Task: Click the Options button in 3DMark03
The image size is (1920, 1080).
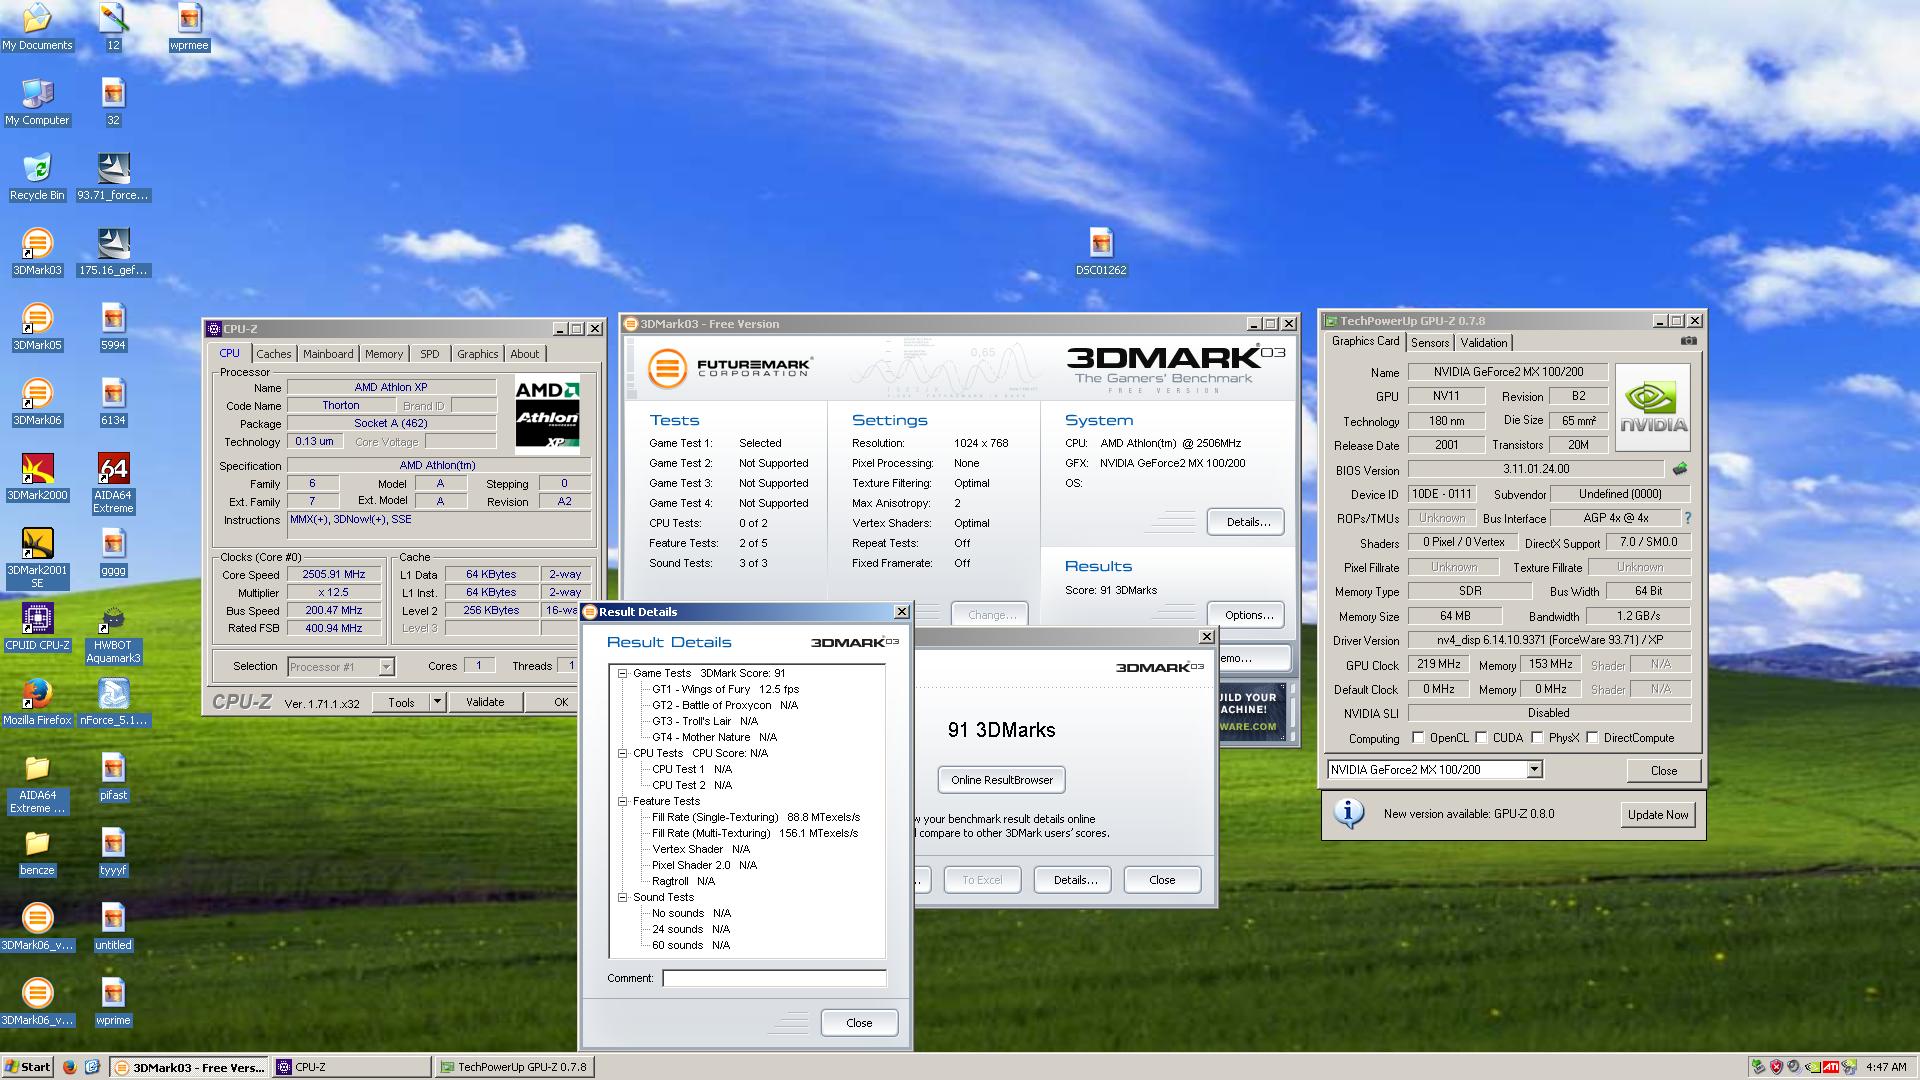Action: pos(1246,615)
